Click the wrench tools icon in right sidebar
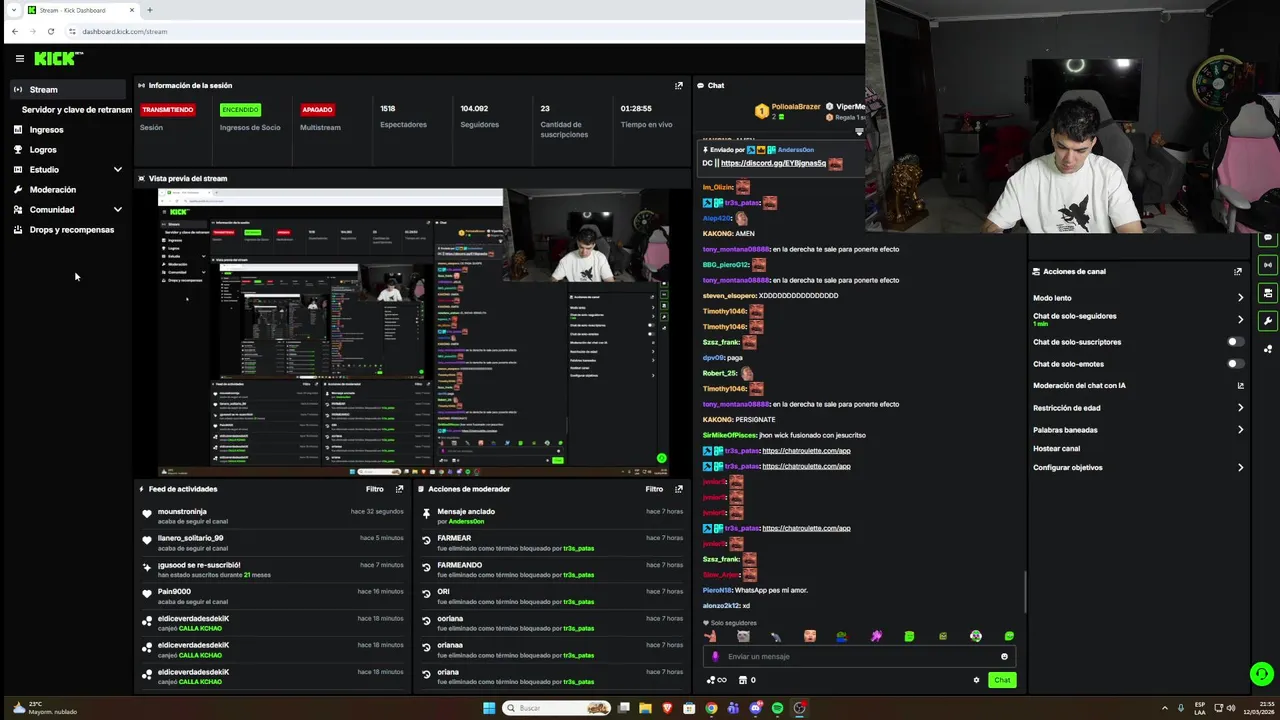Screen dimensions: 1280x720 (1268, 321)
